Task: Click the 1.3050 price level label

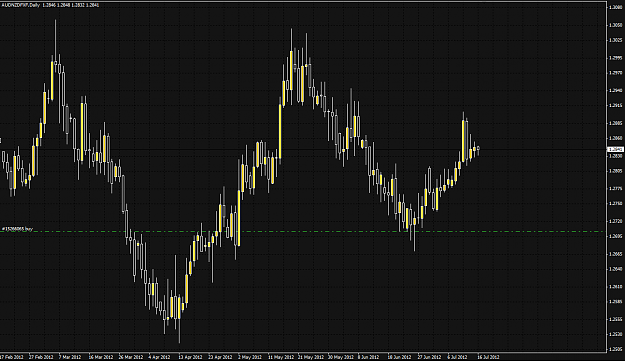Action: tap(616, 25)
